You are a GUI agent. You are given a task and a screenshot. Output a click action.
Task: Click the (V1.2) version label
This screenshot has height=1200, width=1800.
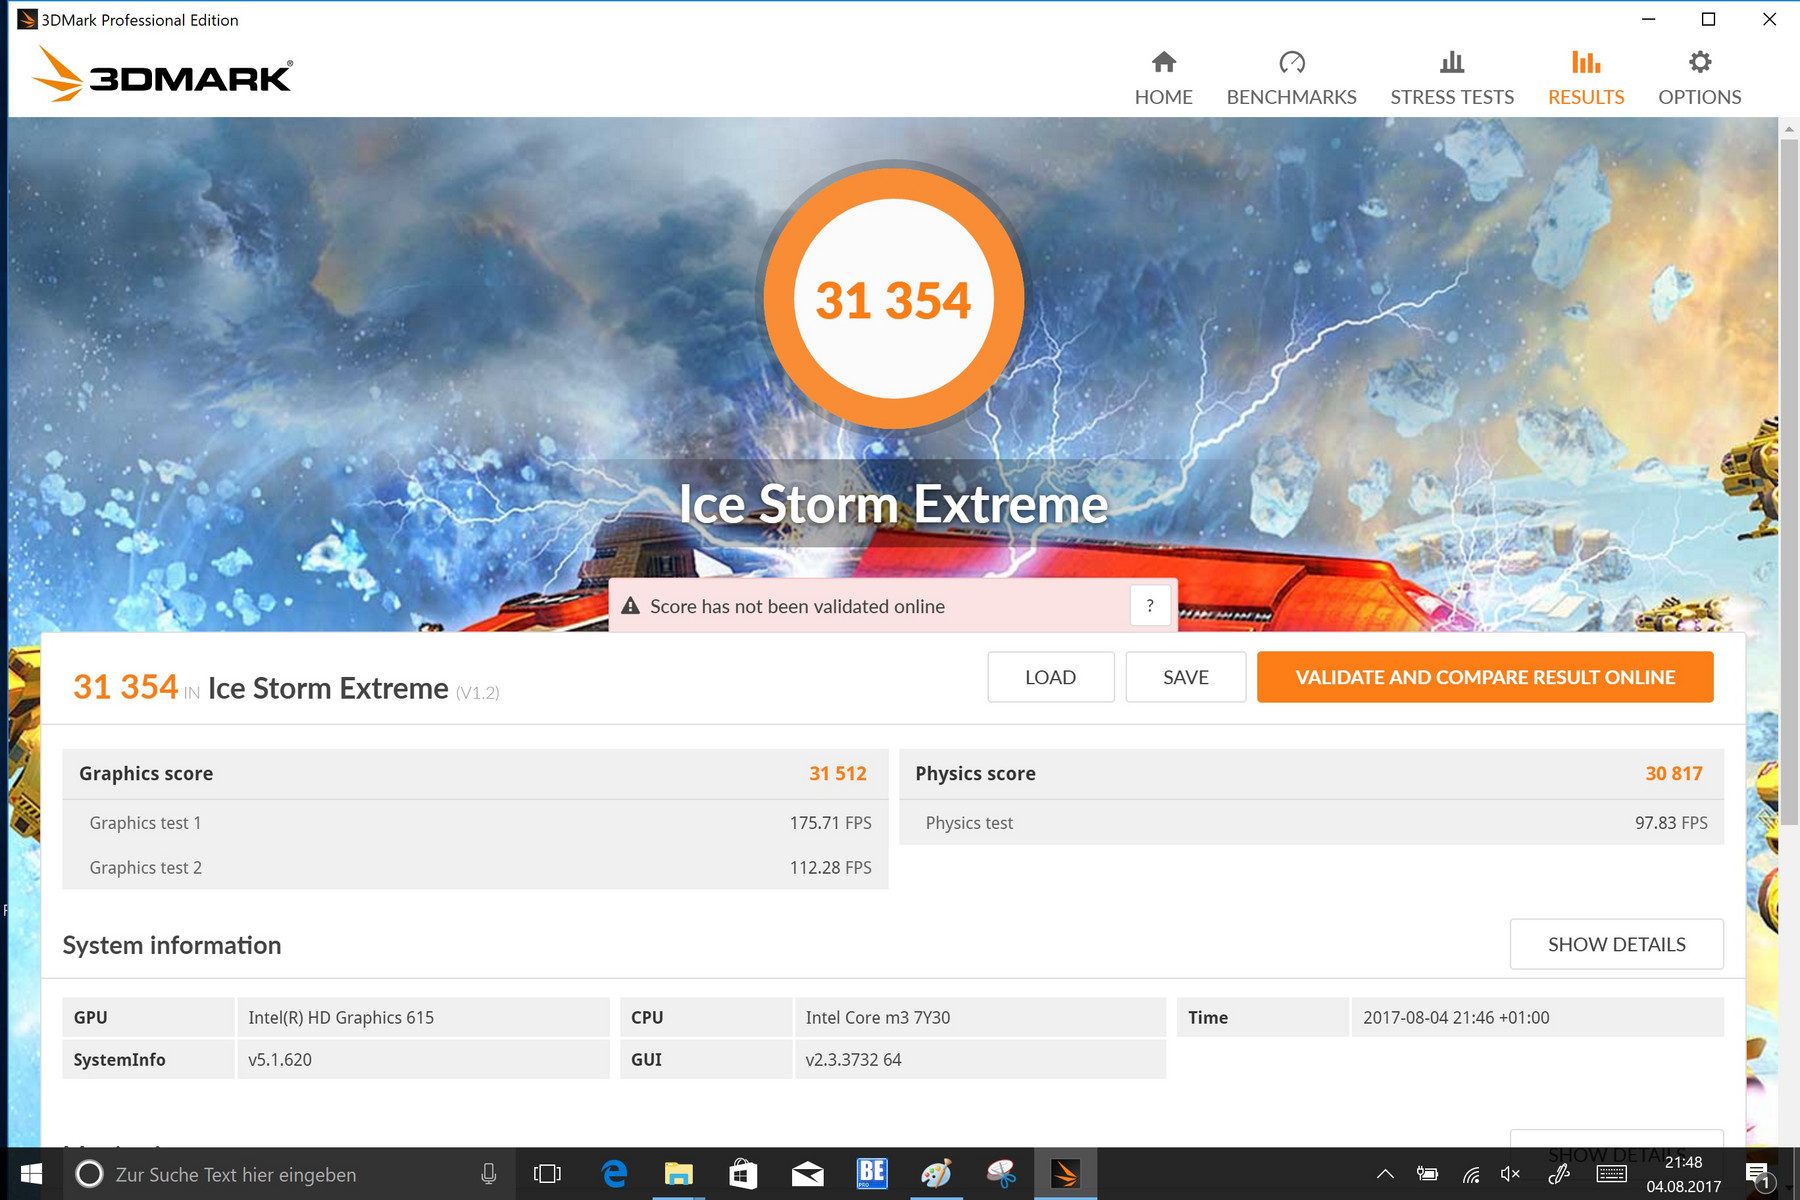point(478,692)
